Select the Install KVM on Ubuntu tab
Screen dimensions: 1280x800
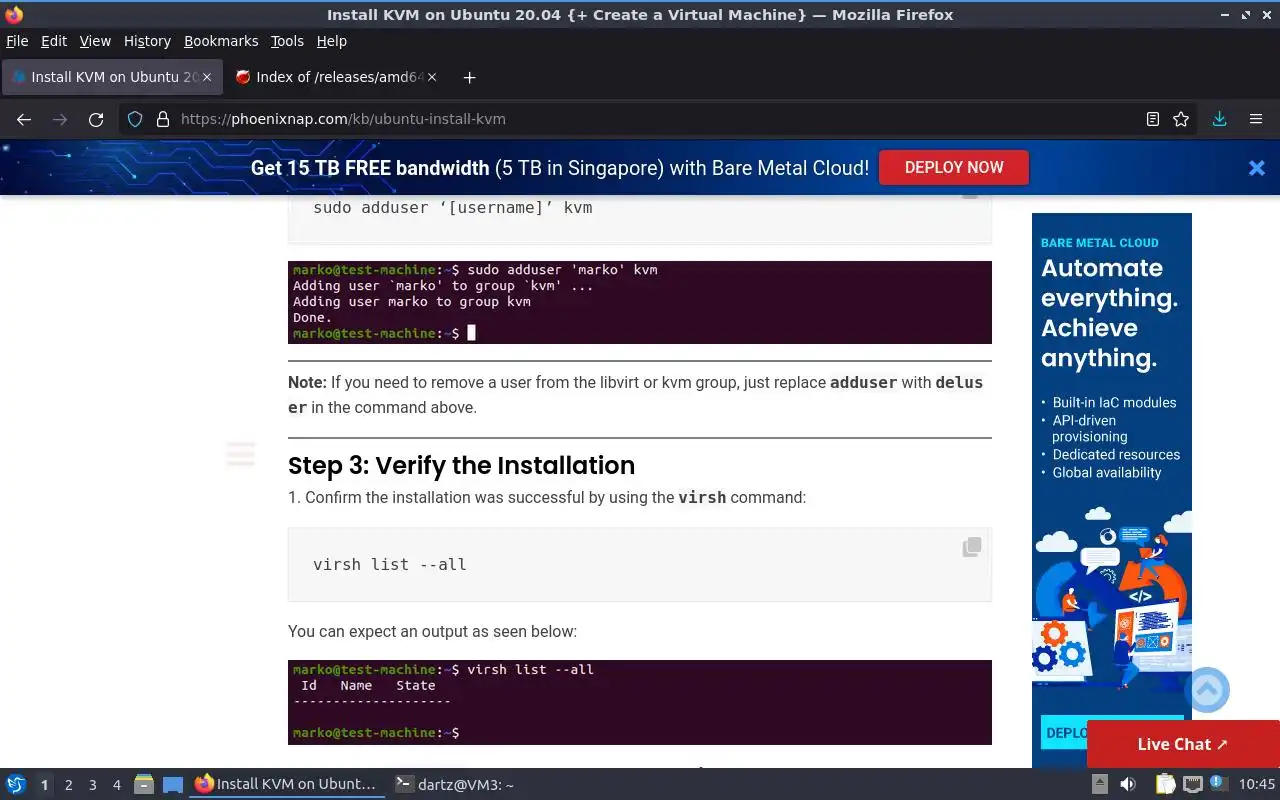click(113, 77)
